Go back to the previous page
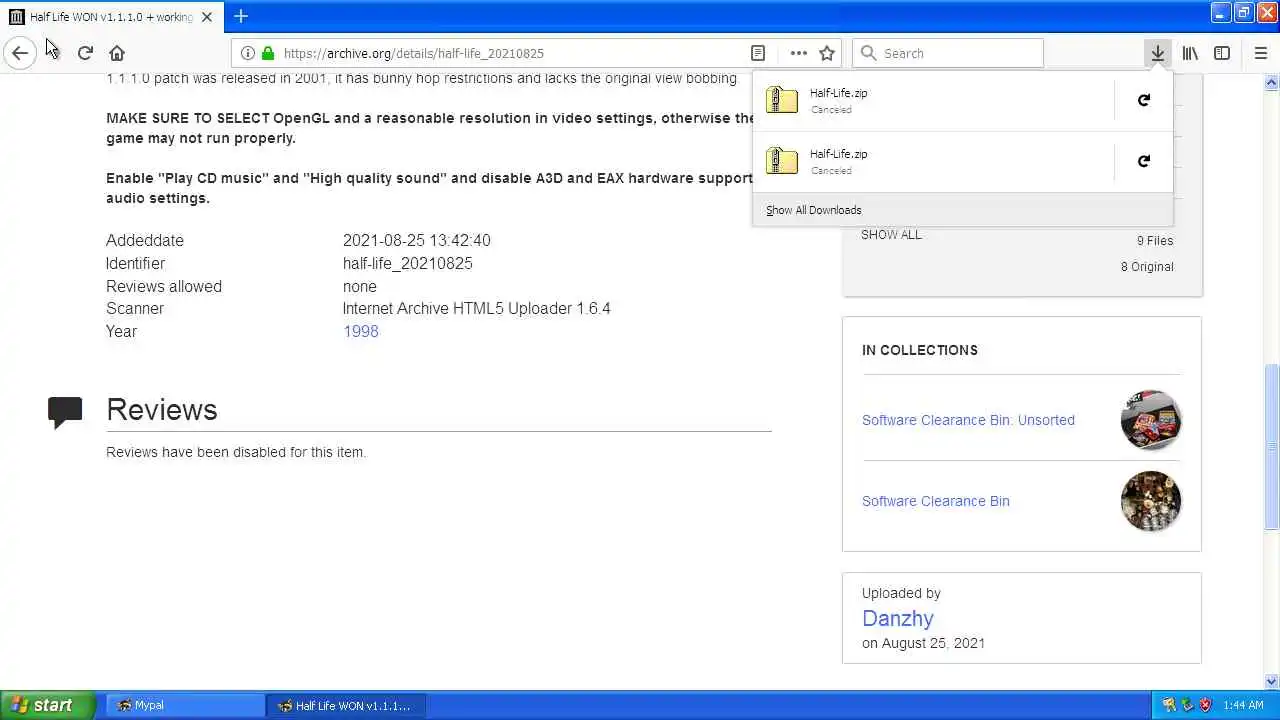Viewport: 1280px width, 720px height. tap(20, 53)
